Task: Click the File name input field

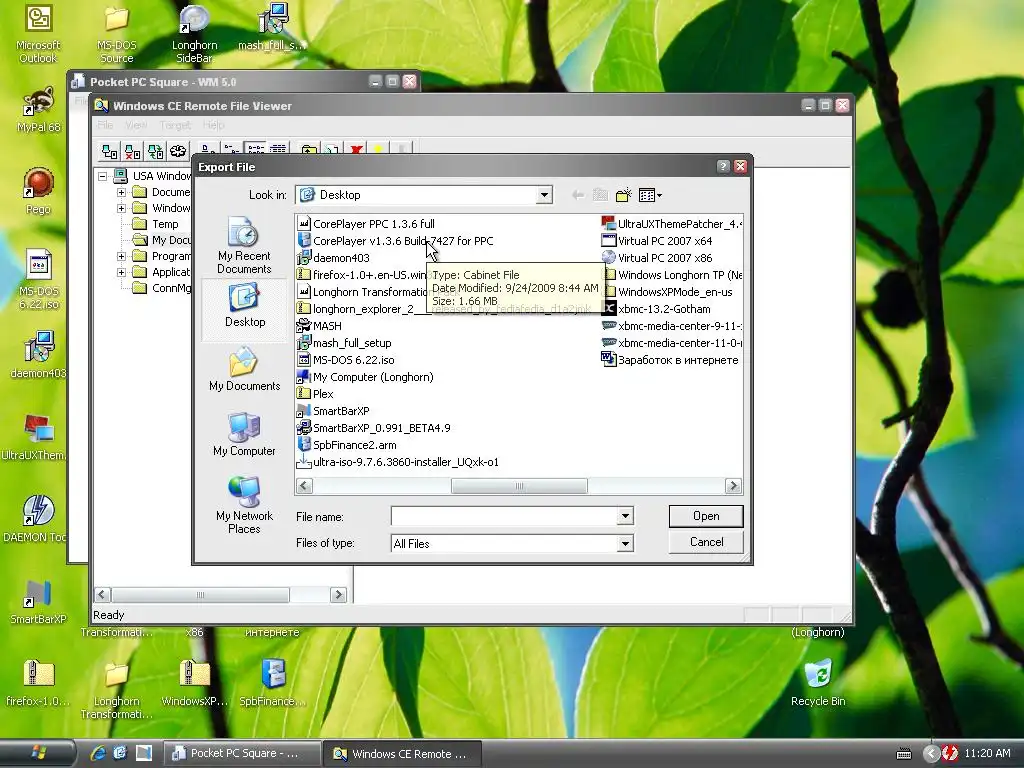Action: (x=505, y=516)
